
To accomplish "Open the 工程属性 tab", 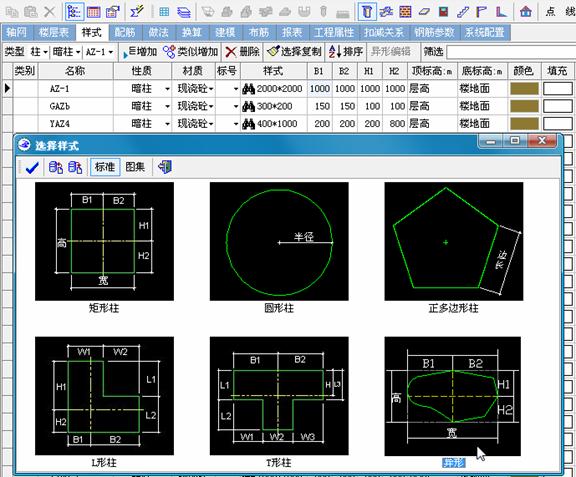I will click(x=334, y=32).
